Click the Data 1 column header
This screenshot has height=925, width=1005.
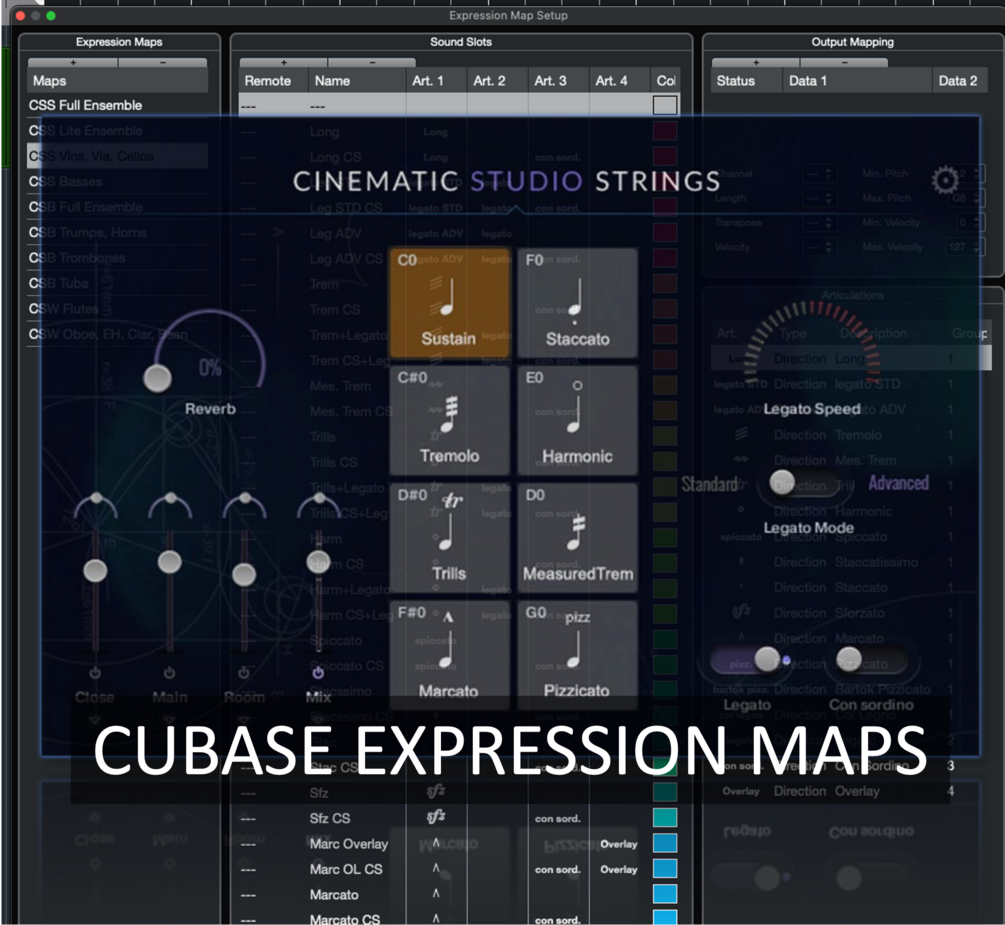(x=857, y=81)
